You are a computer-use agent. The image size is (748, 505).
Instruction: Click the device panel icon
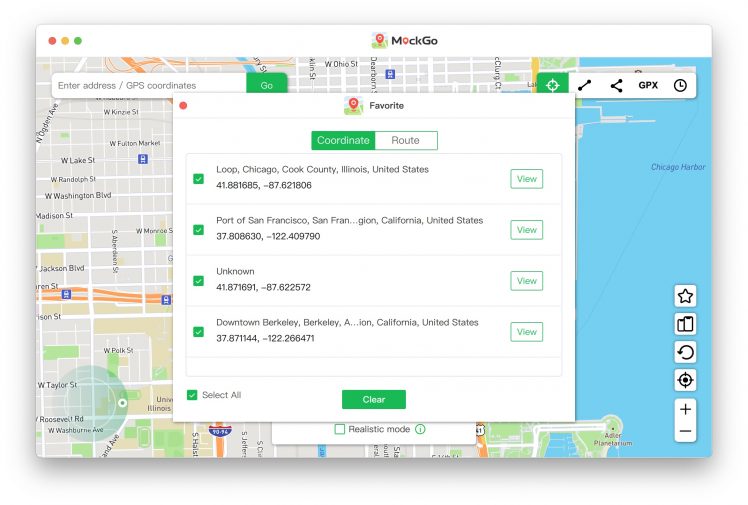click(685, 324)
